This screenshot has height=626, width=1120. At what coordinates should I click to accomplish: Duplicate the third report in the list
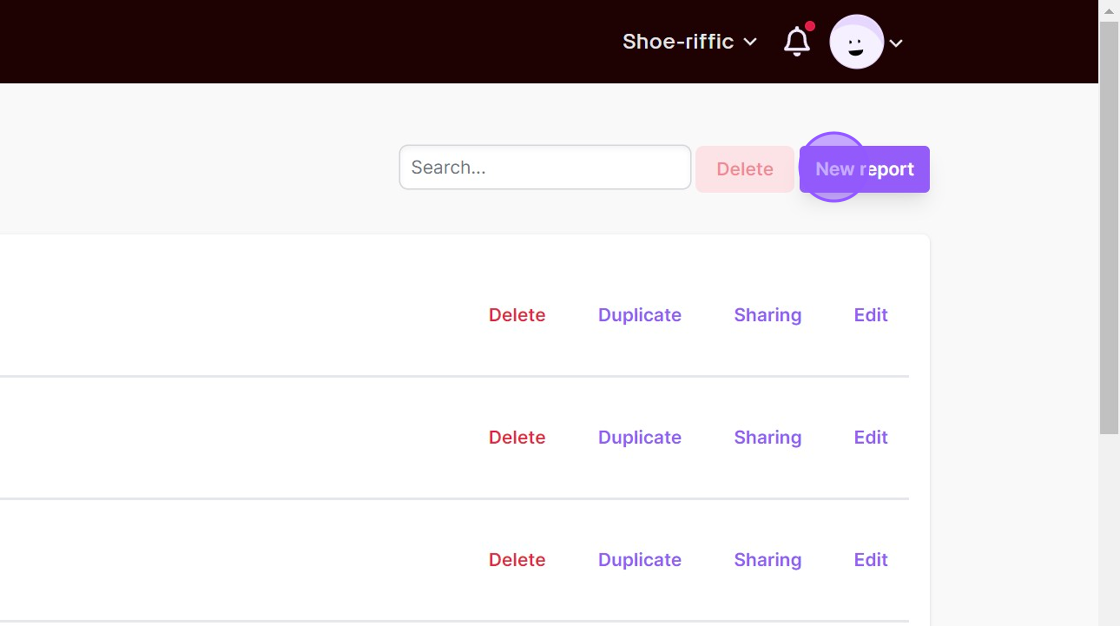(x=640, y=560)
